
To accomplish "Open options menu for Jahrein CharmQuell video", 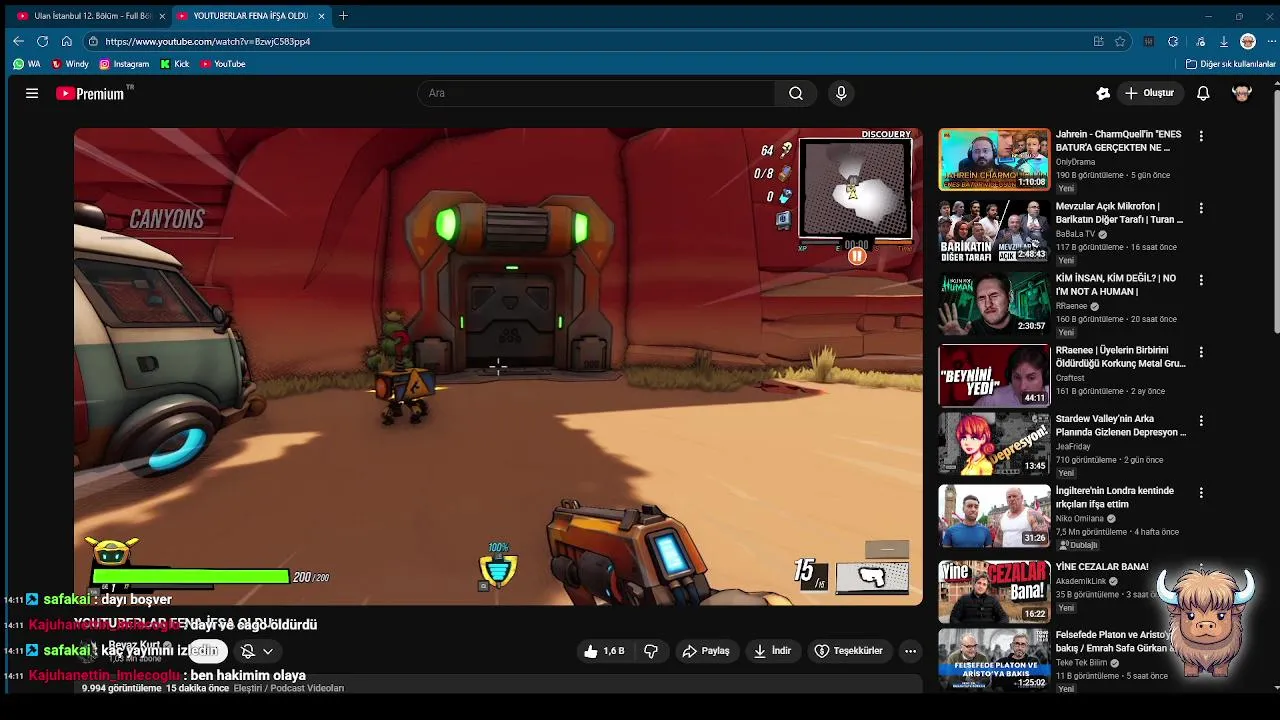I will [x=1201, y=136].
